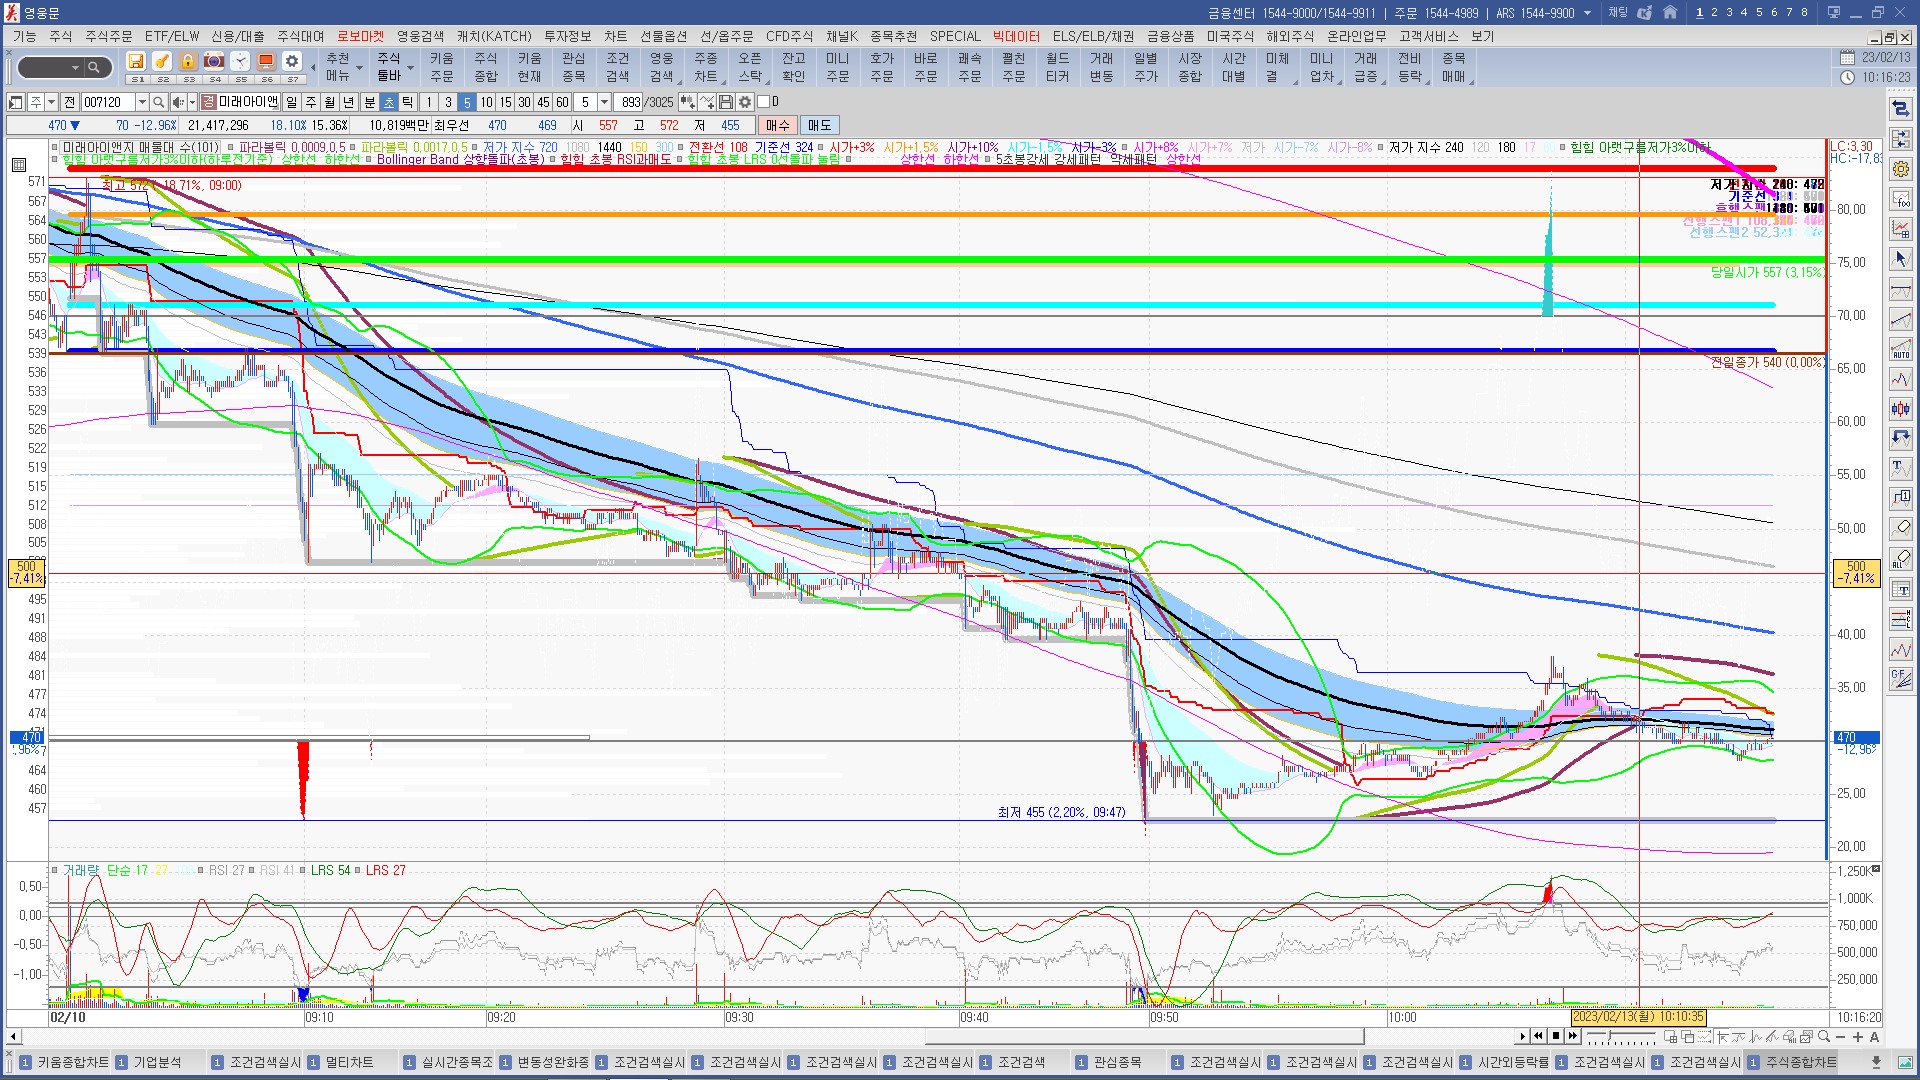The width and height of the screenshot is (1920, 1080).
Task: Click the plus zoom-in icon at chart bottom
Action: 1858,1037
